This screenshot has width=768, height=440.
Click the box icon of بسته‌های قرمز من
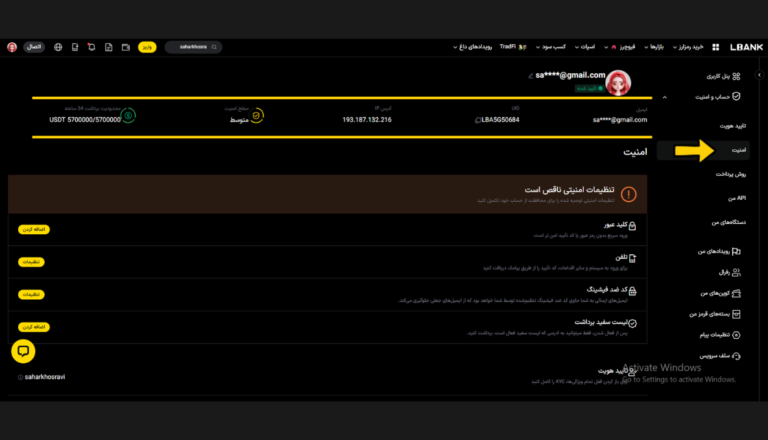(736, 314)
